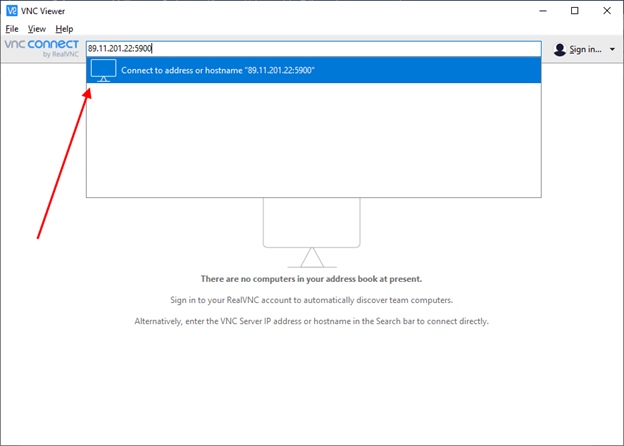Minimize the VNC Viewer window
Screen dimensions: 624x446
[x=543, y=11]
